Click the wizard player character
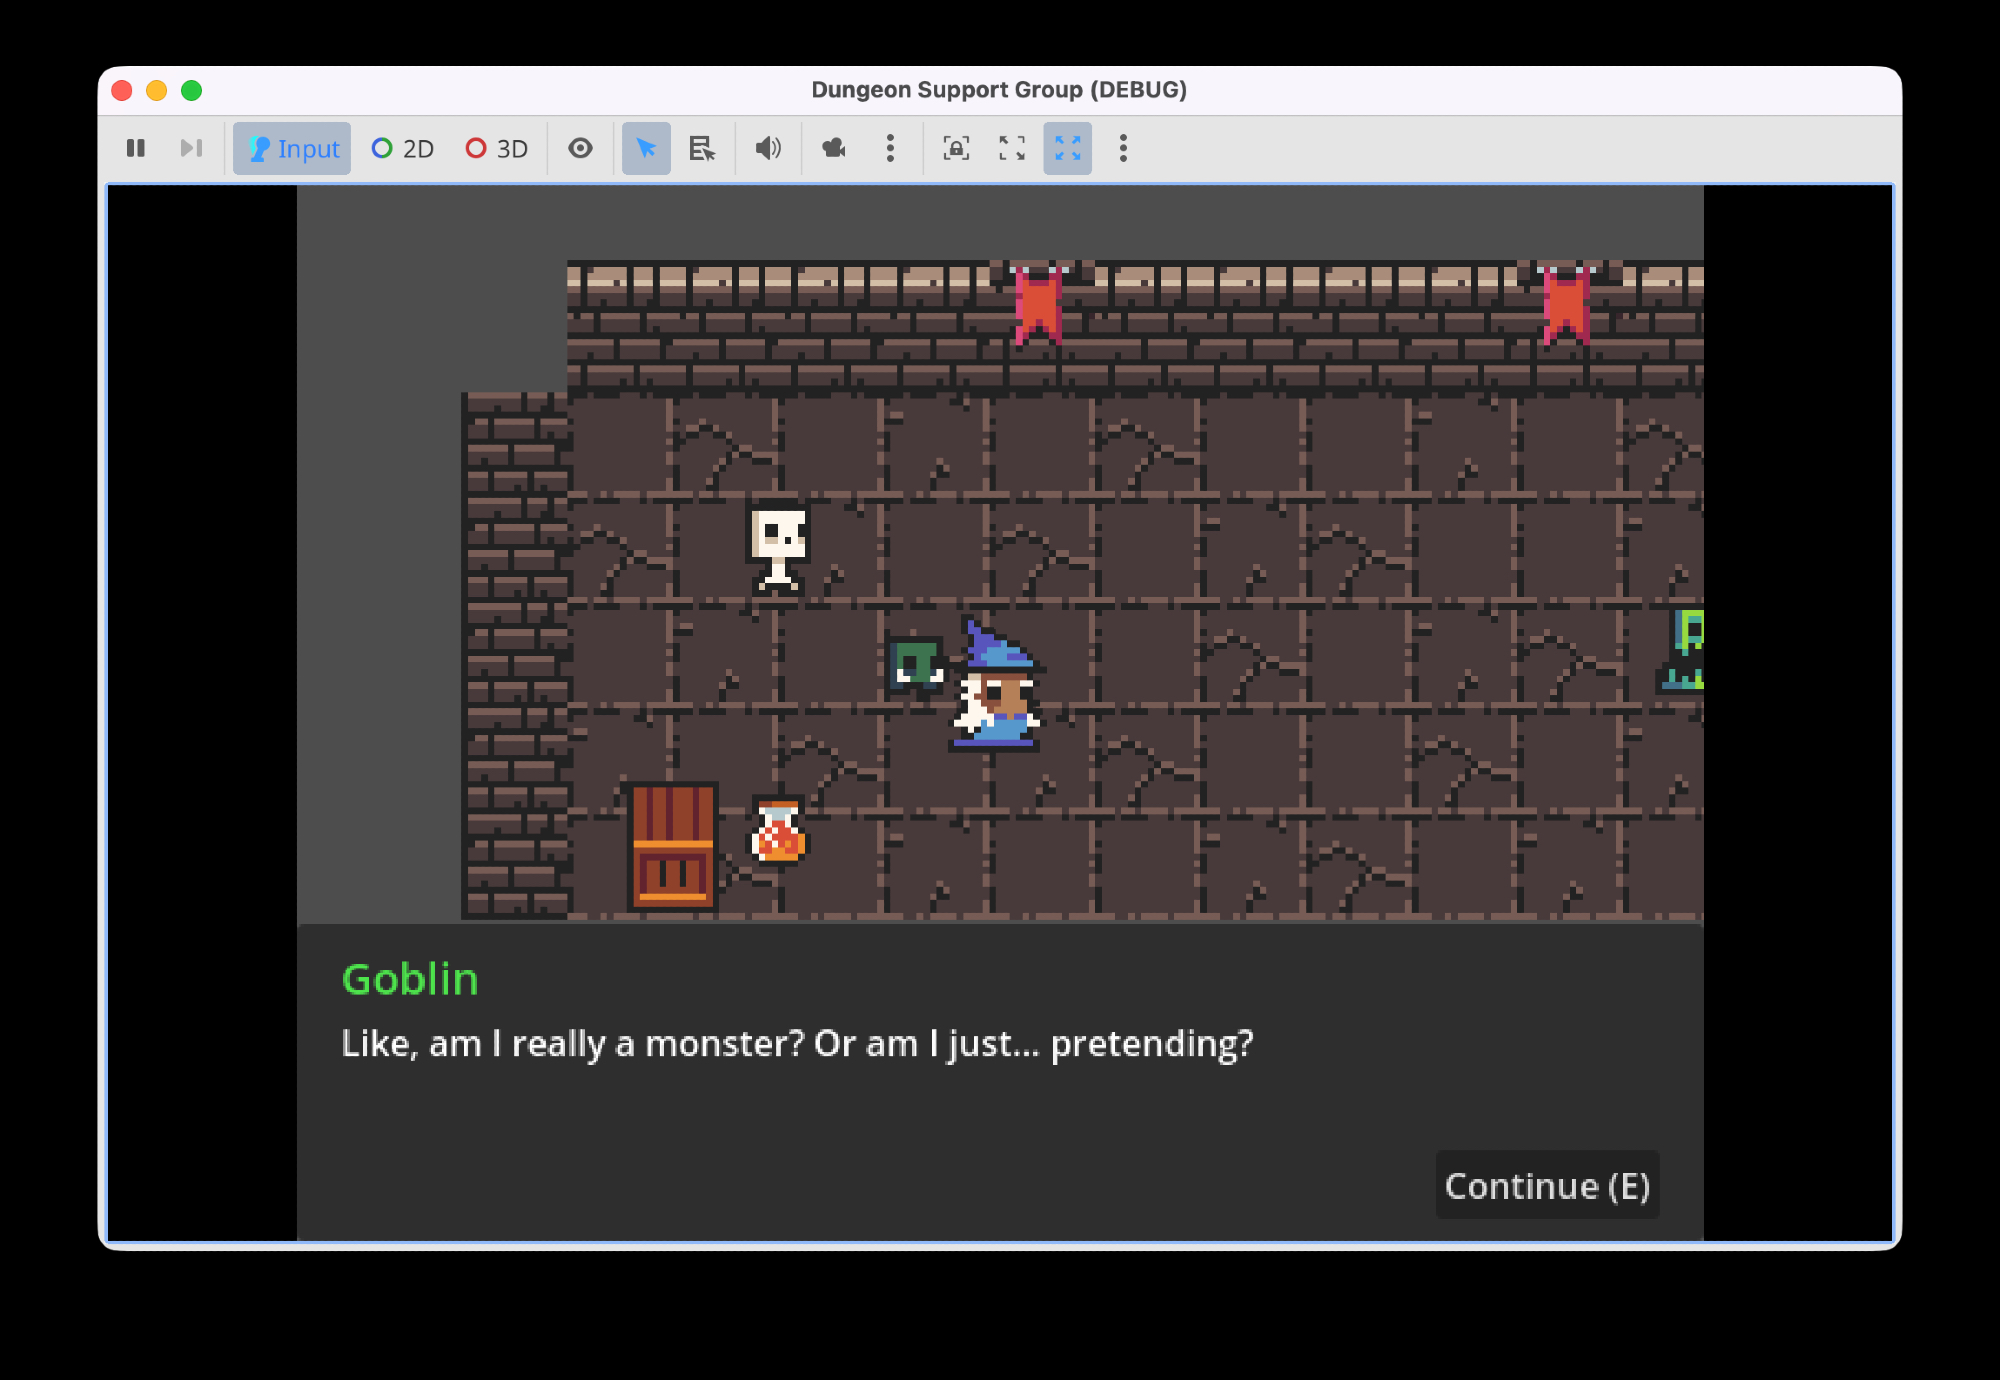Screen dimensions: 2000x1380 (997, 690)
